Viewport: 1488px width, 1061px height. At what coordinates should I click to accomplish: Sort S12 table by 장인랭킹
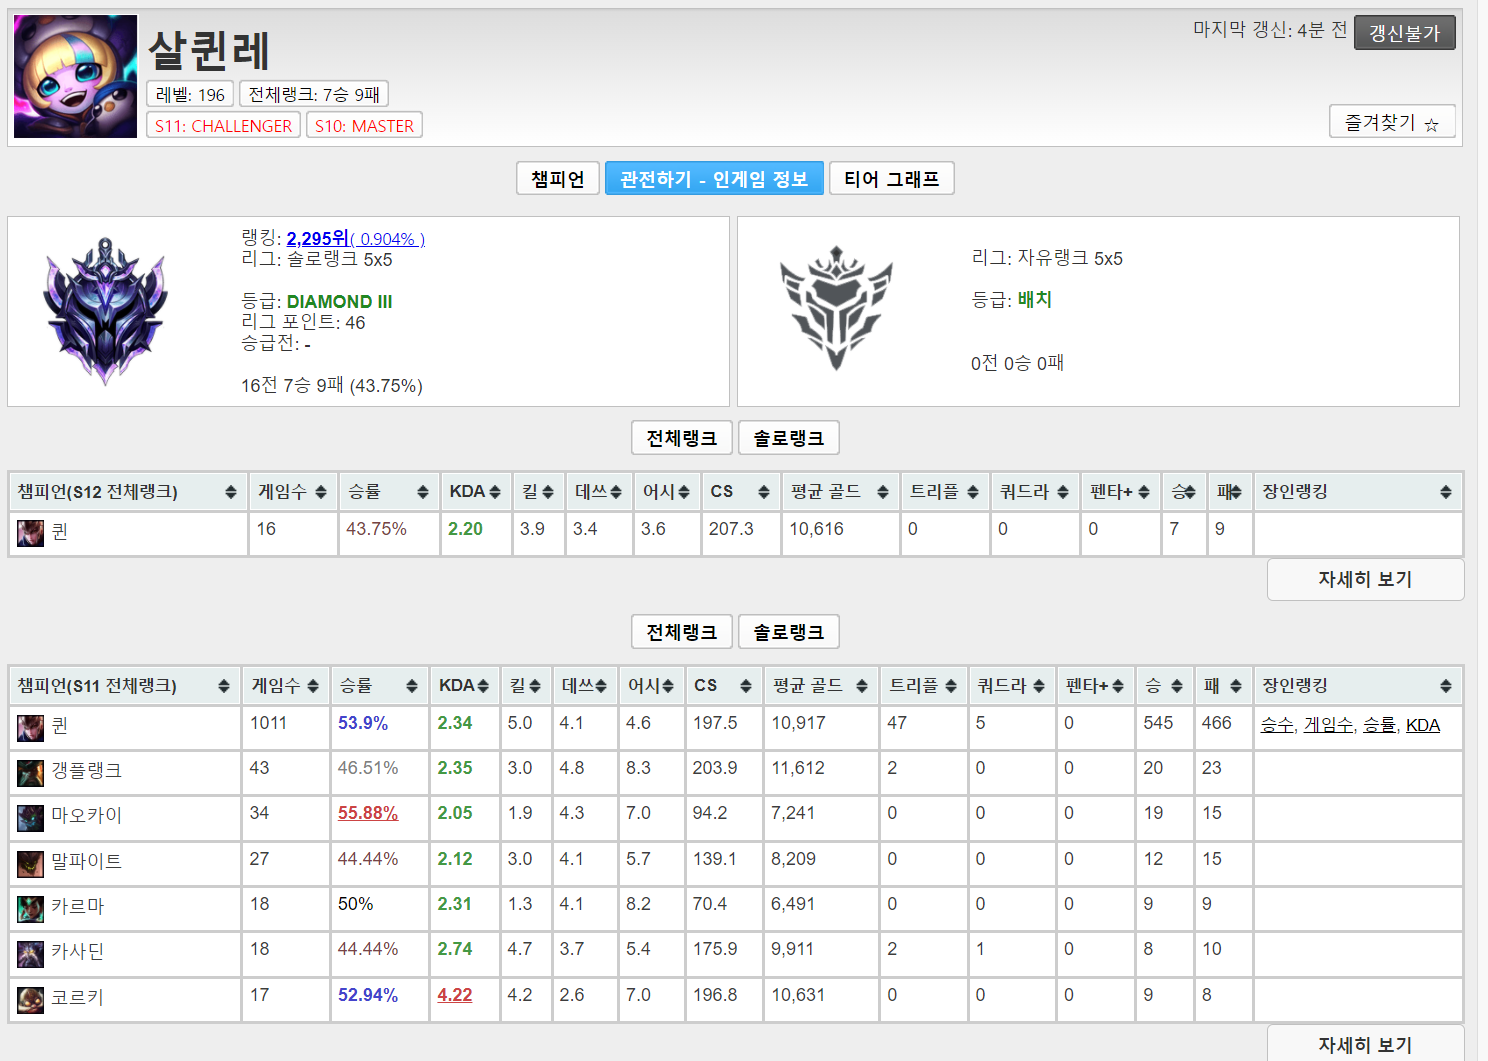(1357, 492)
